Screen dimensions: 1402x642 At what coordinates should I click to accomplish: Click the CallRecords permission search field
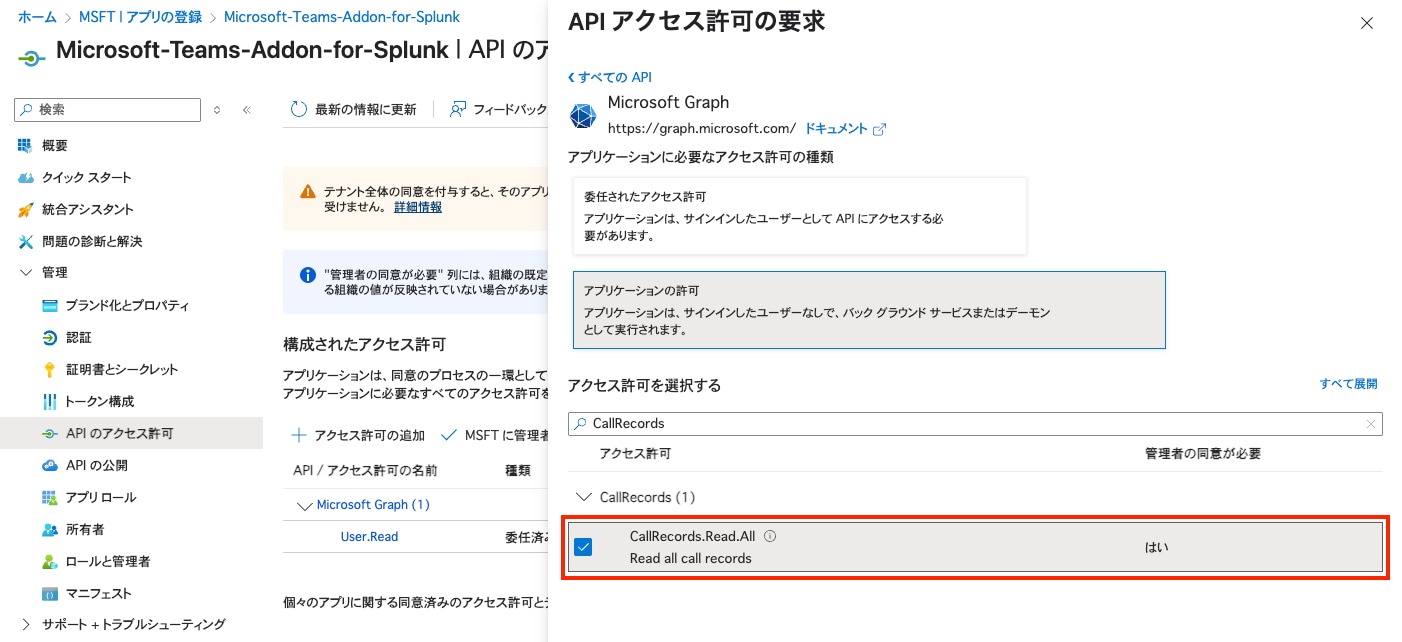[x=975, y=424]
